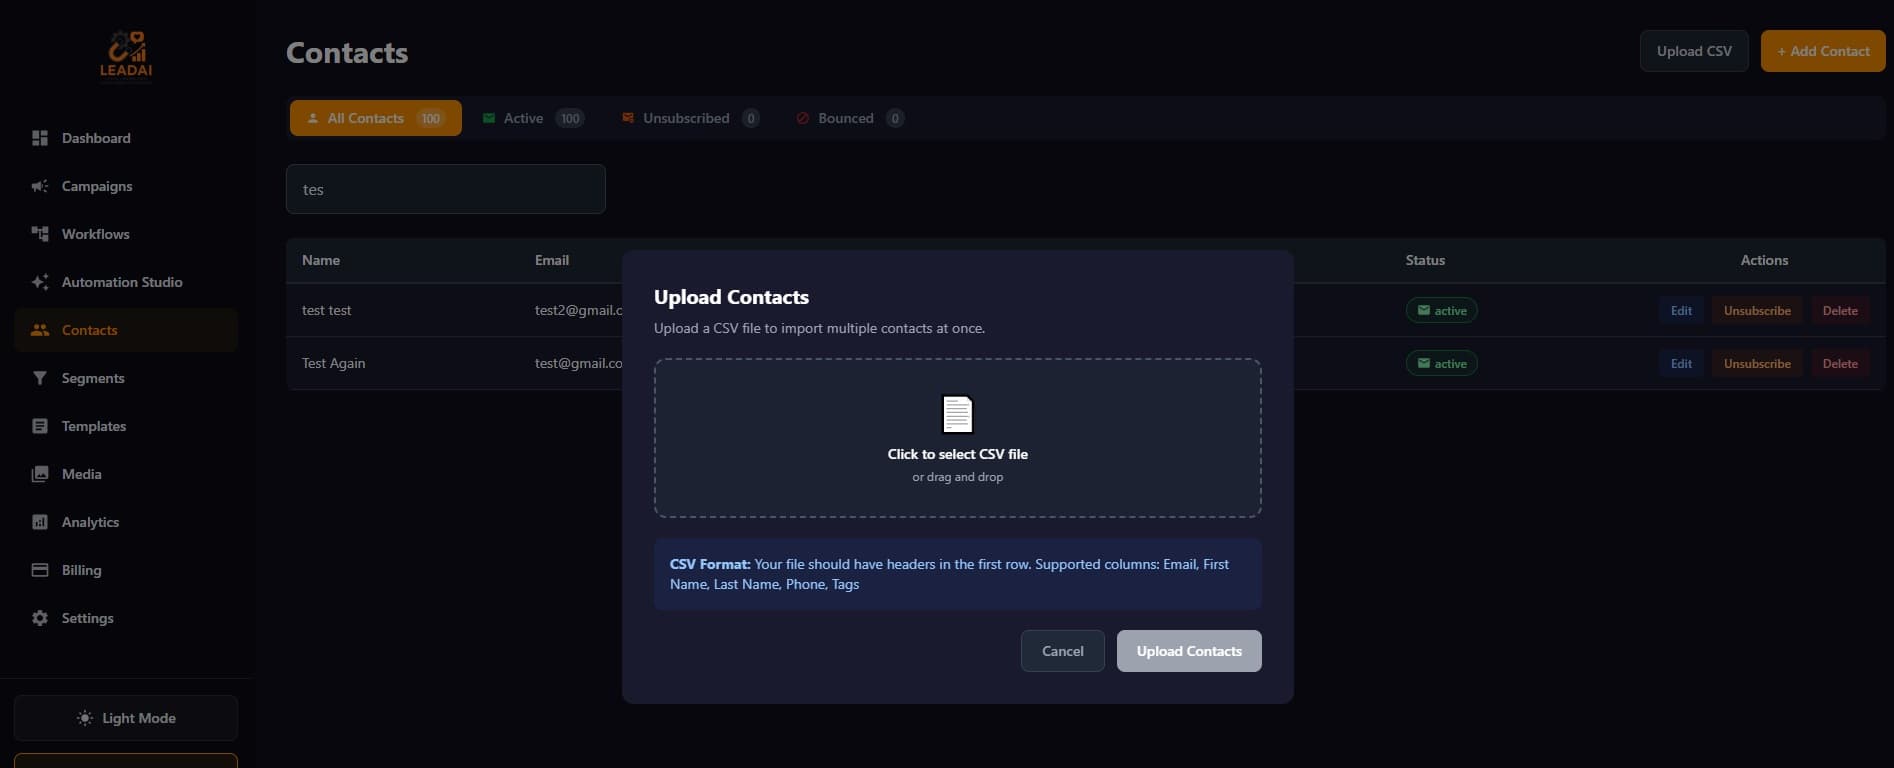
Task: Click 'Click to select CSV file' text
Action: 958,454
